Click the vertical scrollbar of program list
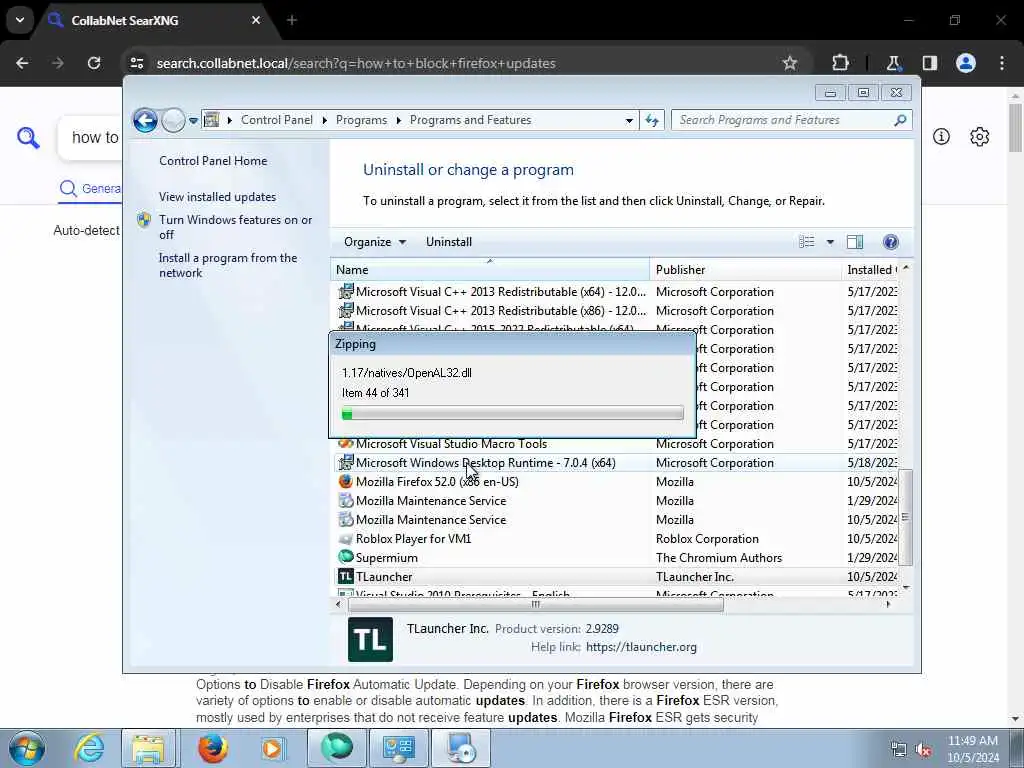This screenshot has width=1024, height=768. [905, 517]
